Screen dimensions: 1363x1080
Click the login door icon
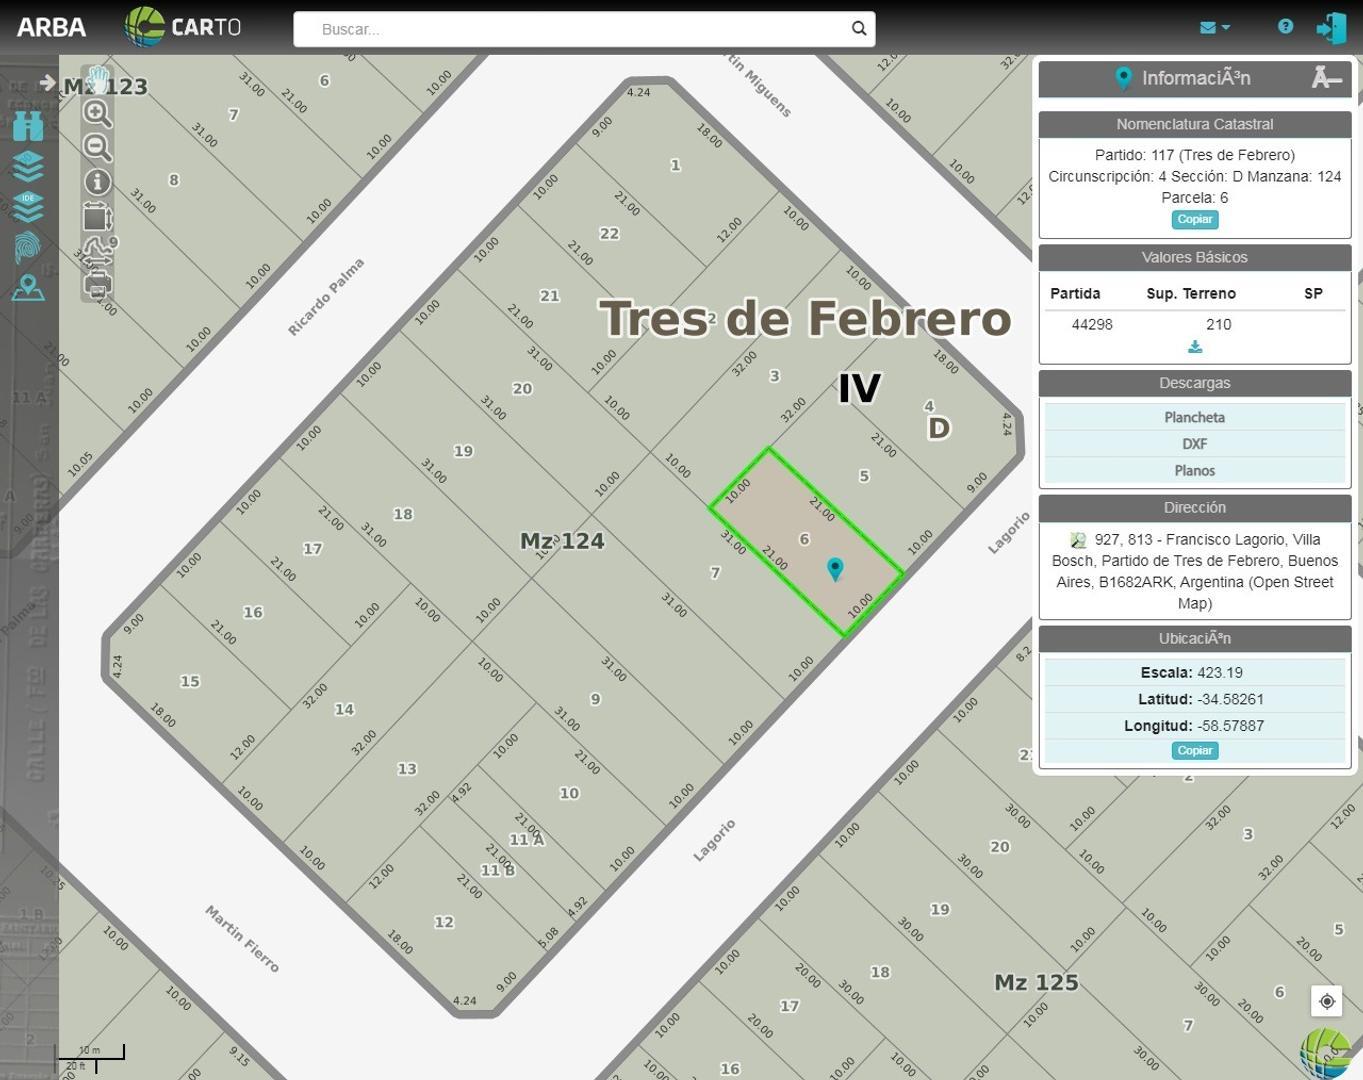pos(1331,28)
